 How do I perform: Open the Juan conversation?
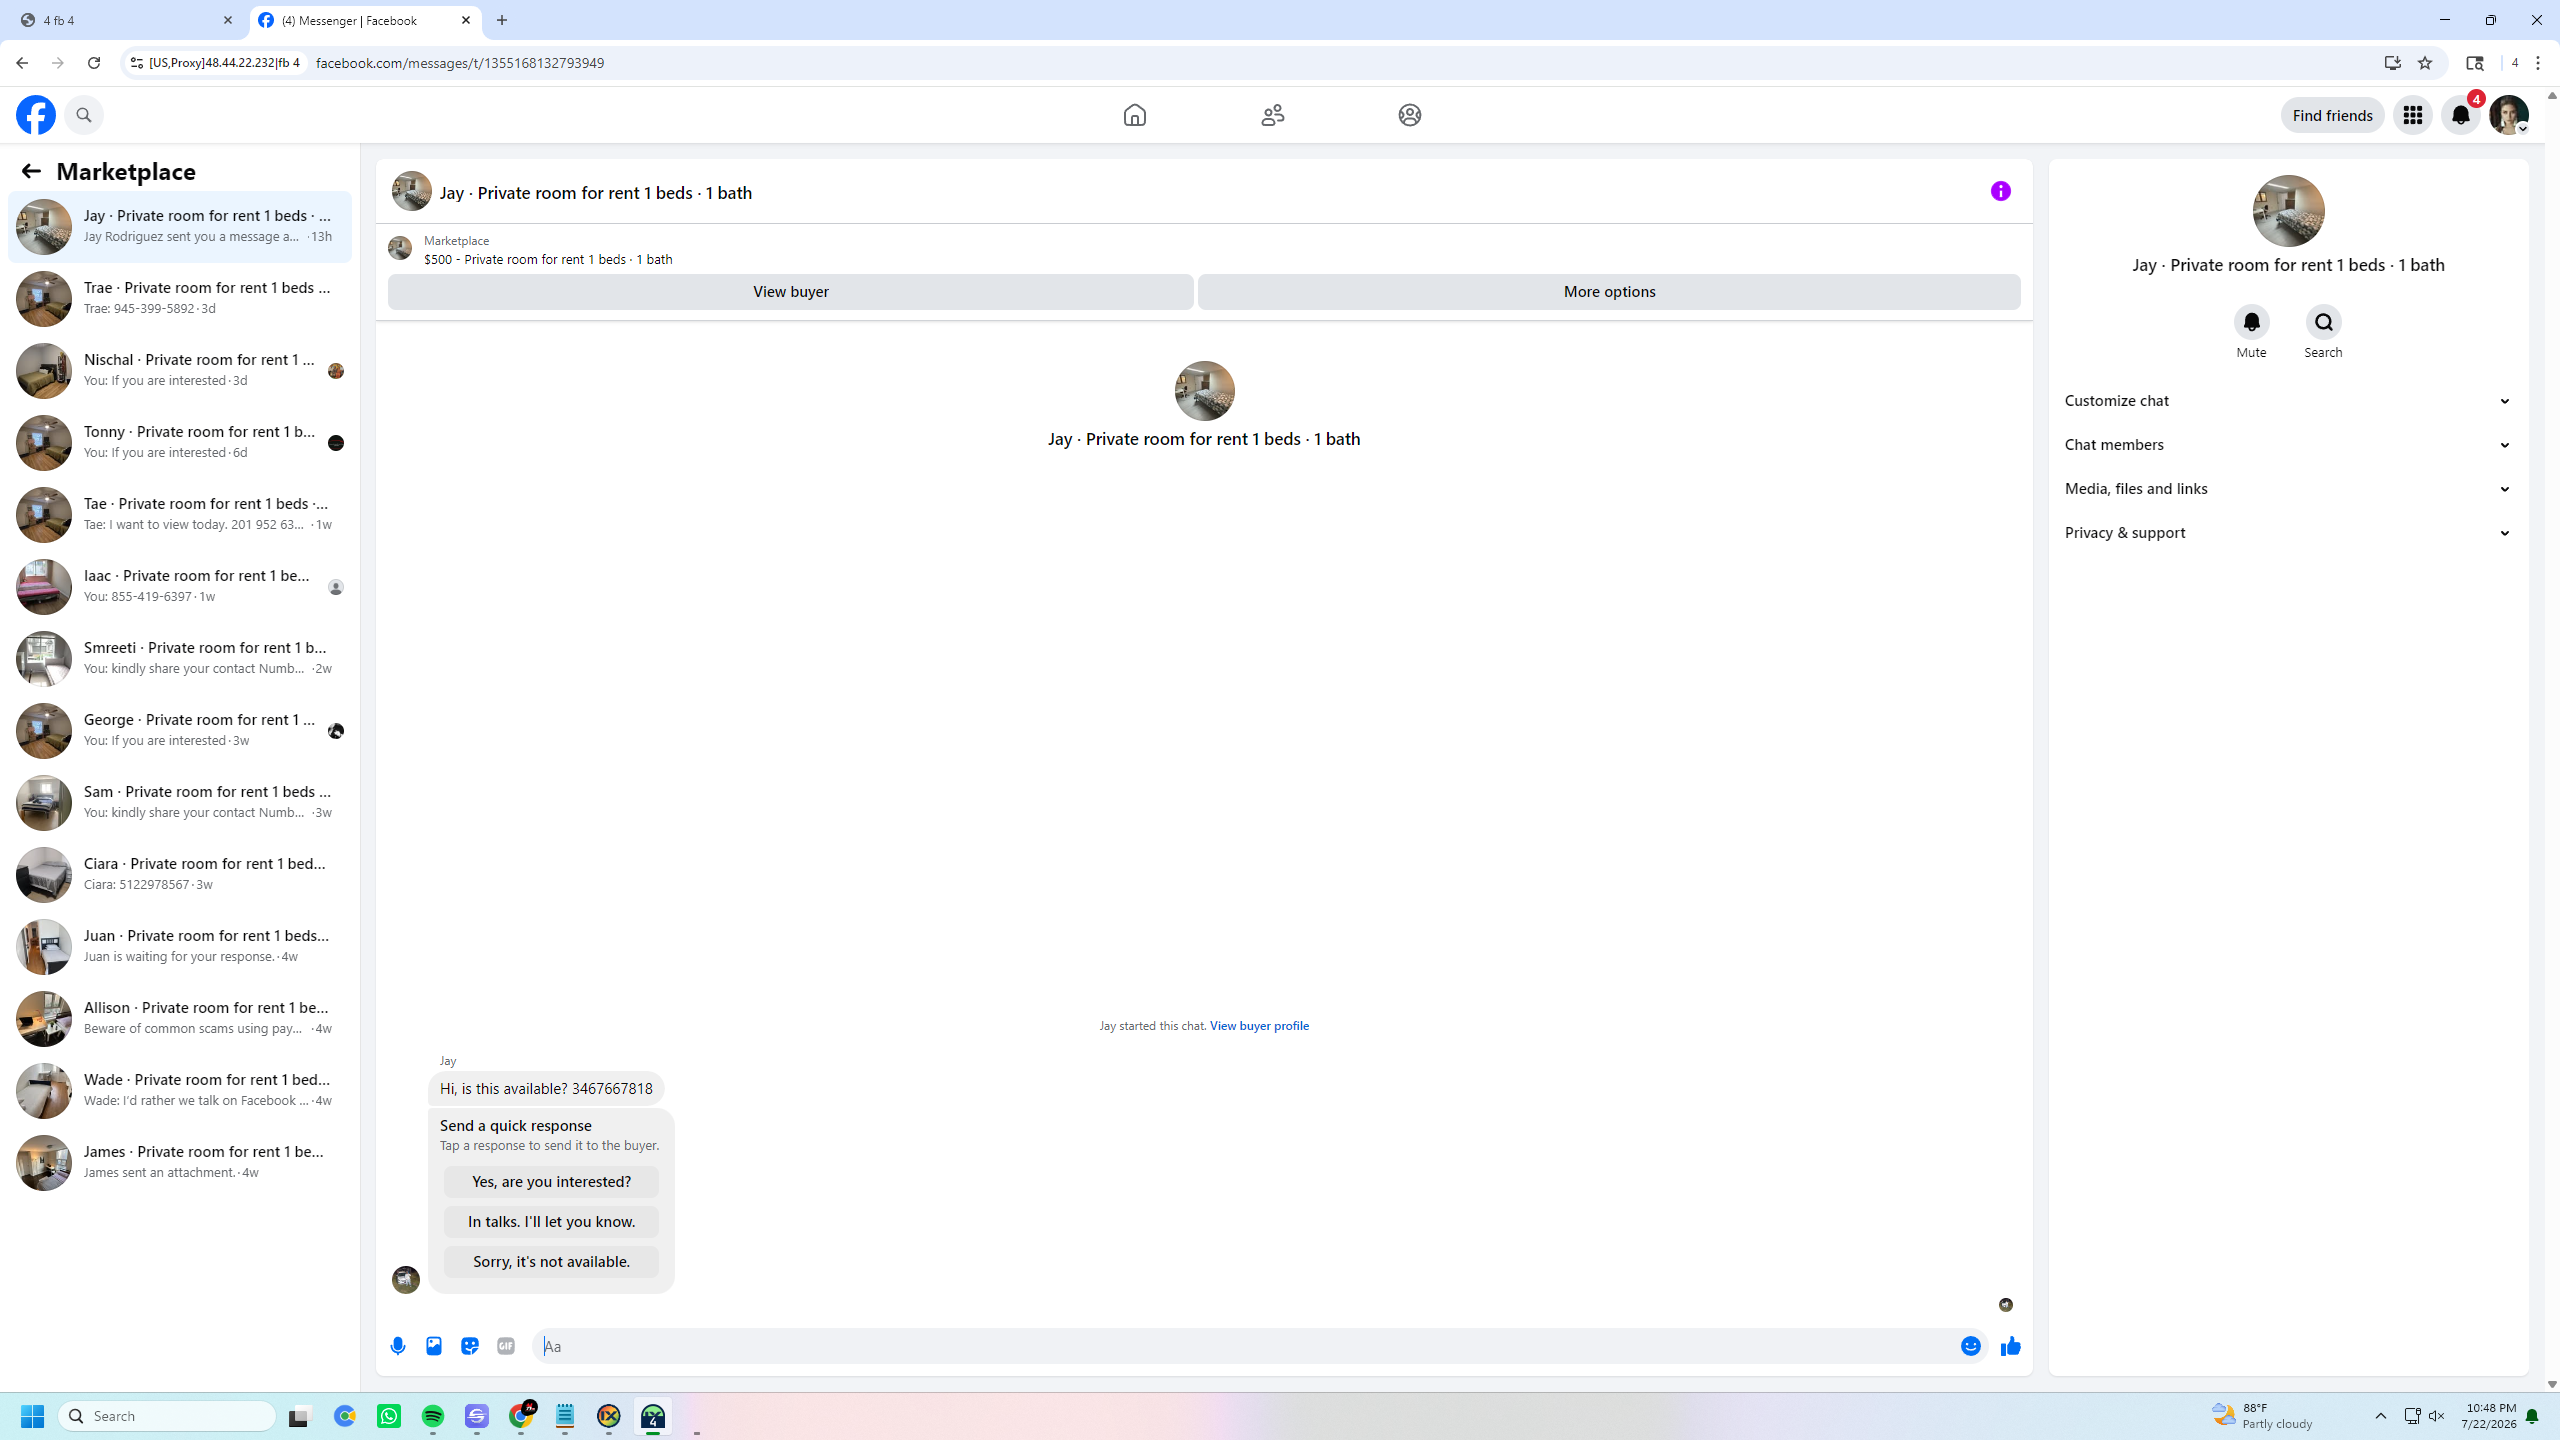(x=180, y=947)
